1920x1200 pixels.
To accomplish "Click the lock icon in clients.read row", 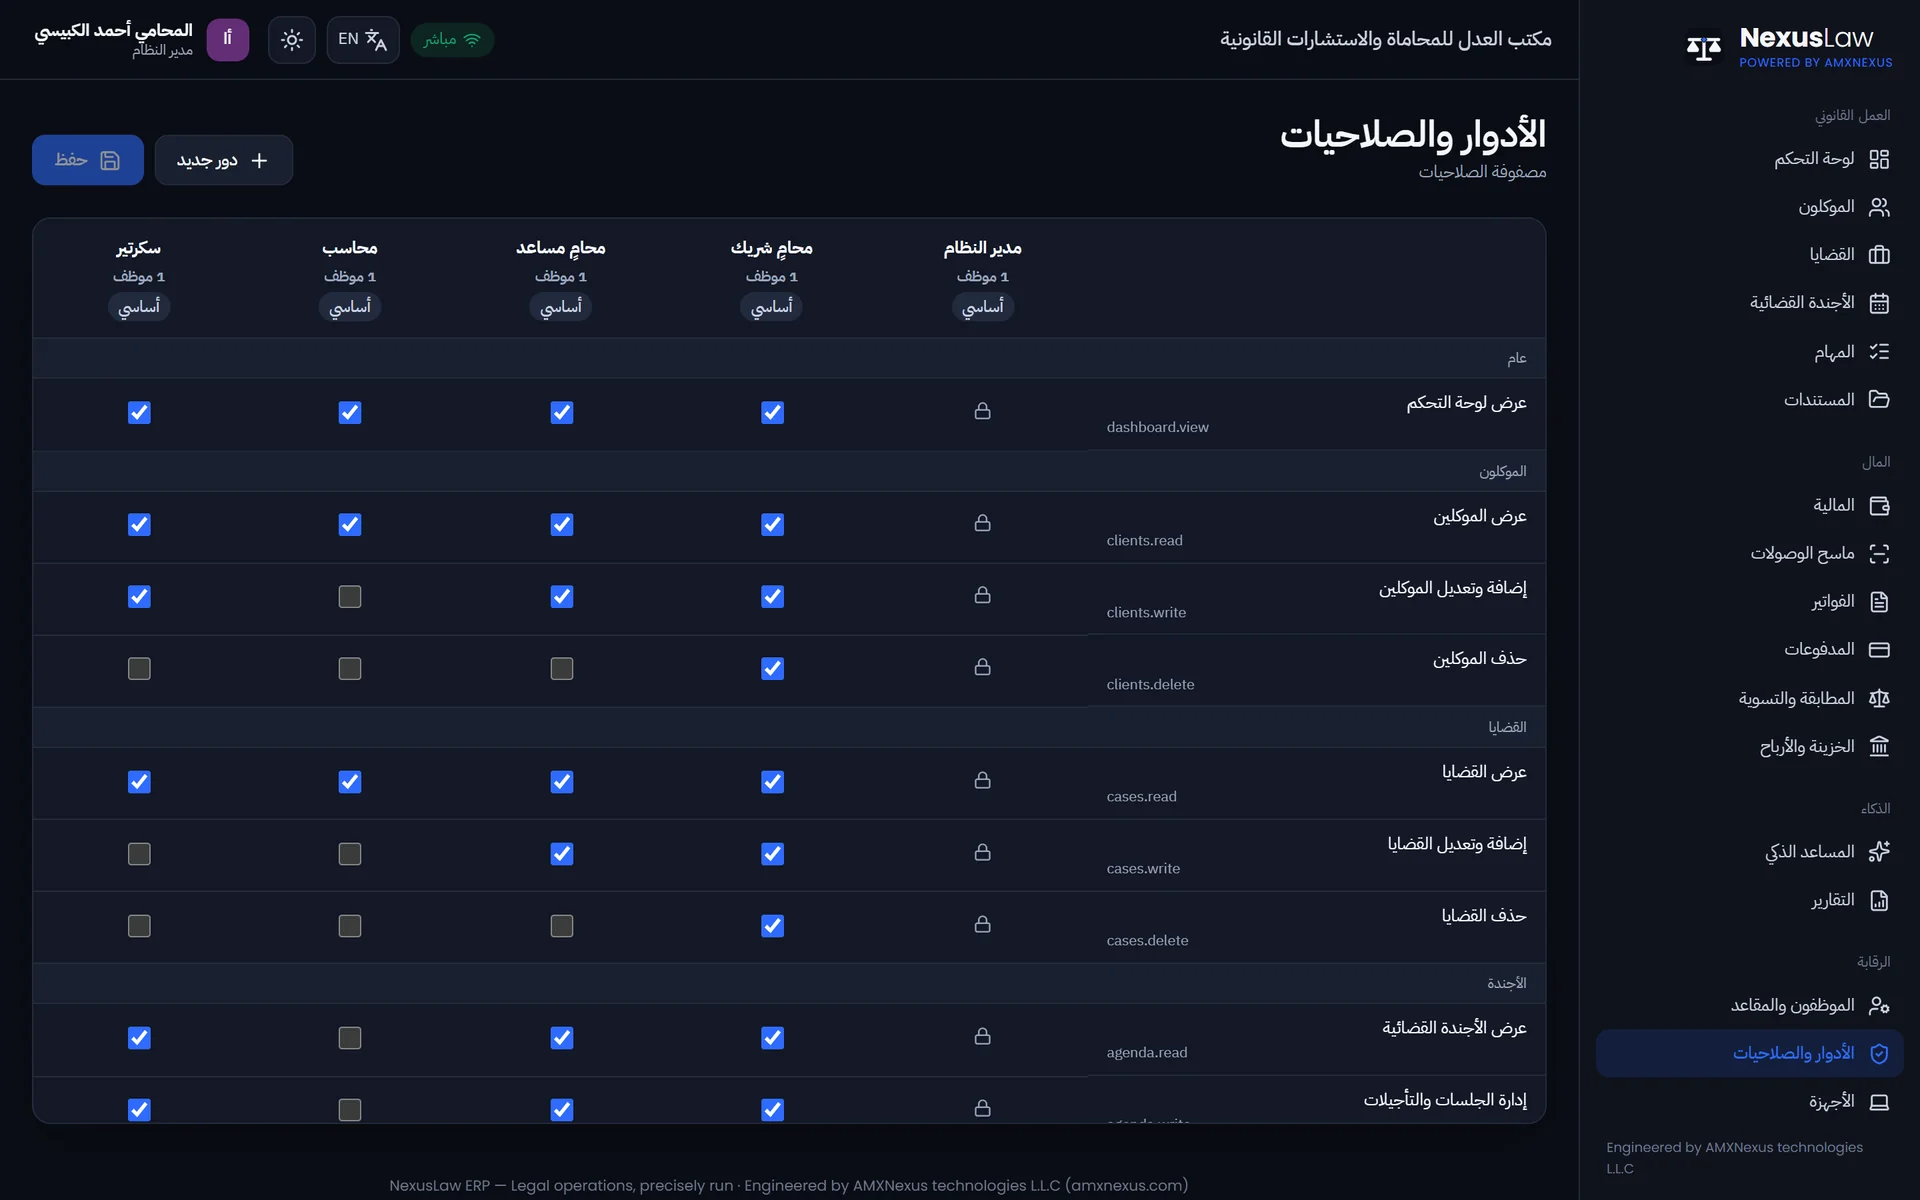I will [x=983, y=523].
